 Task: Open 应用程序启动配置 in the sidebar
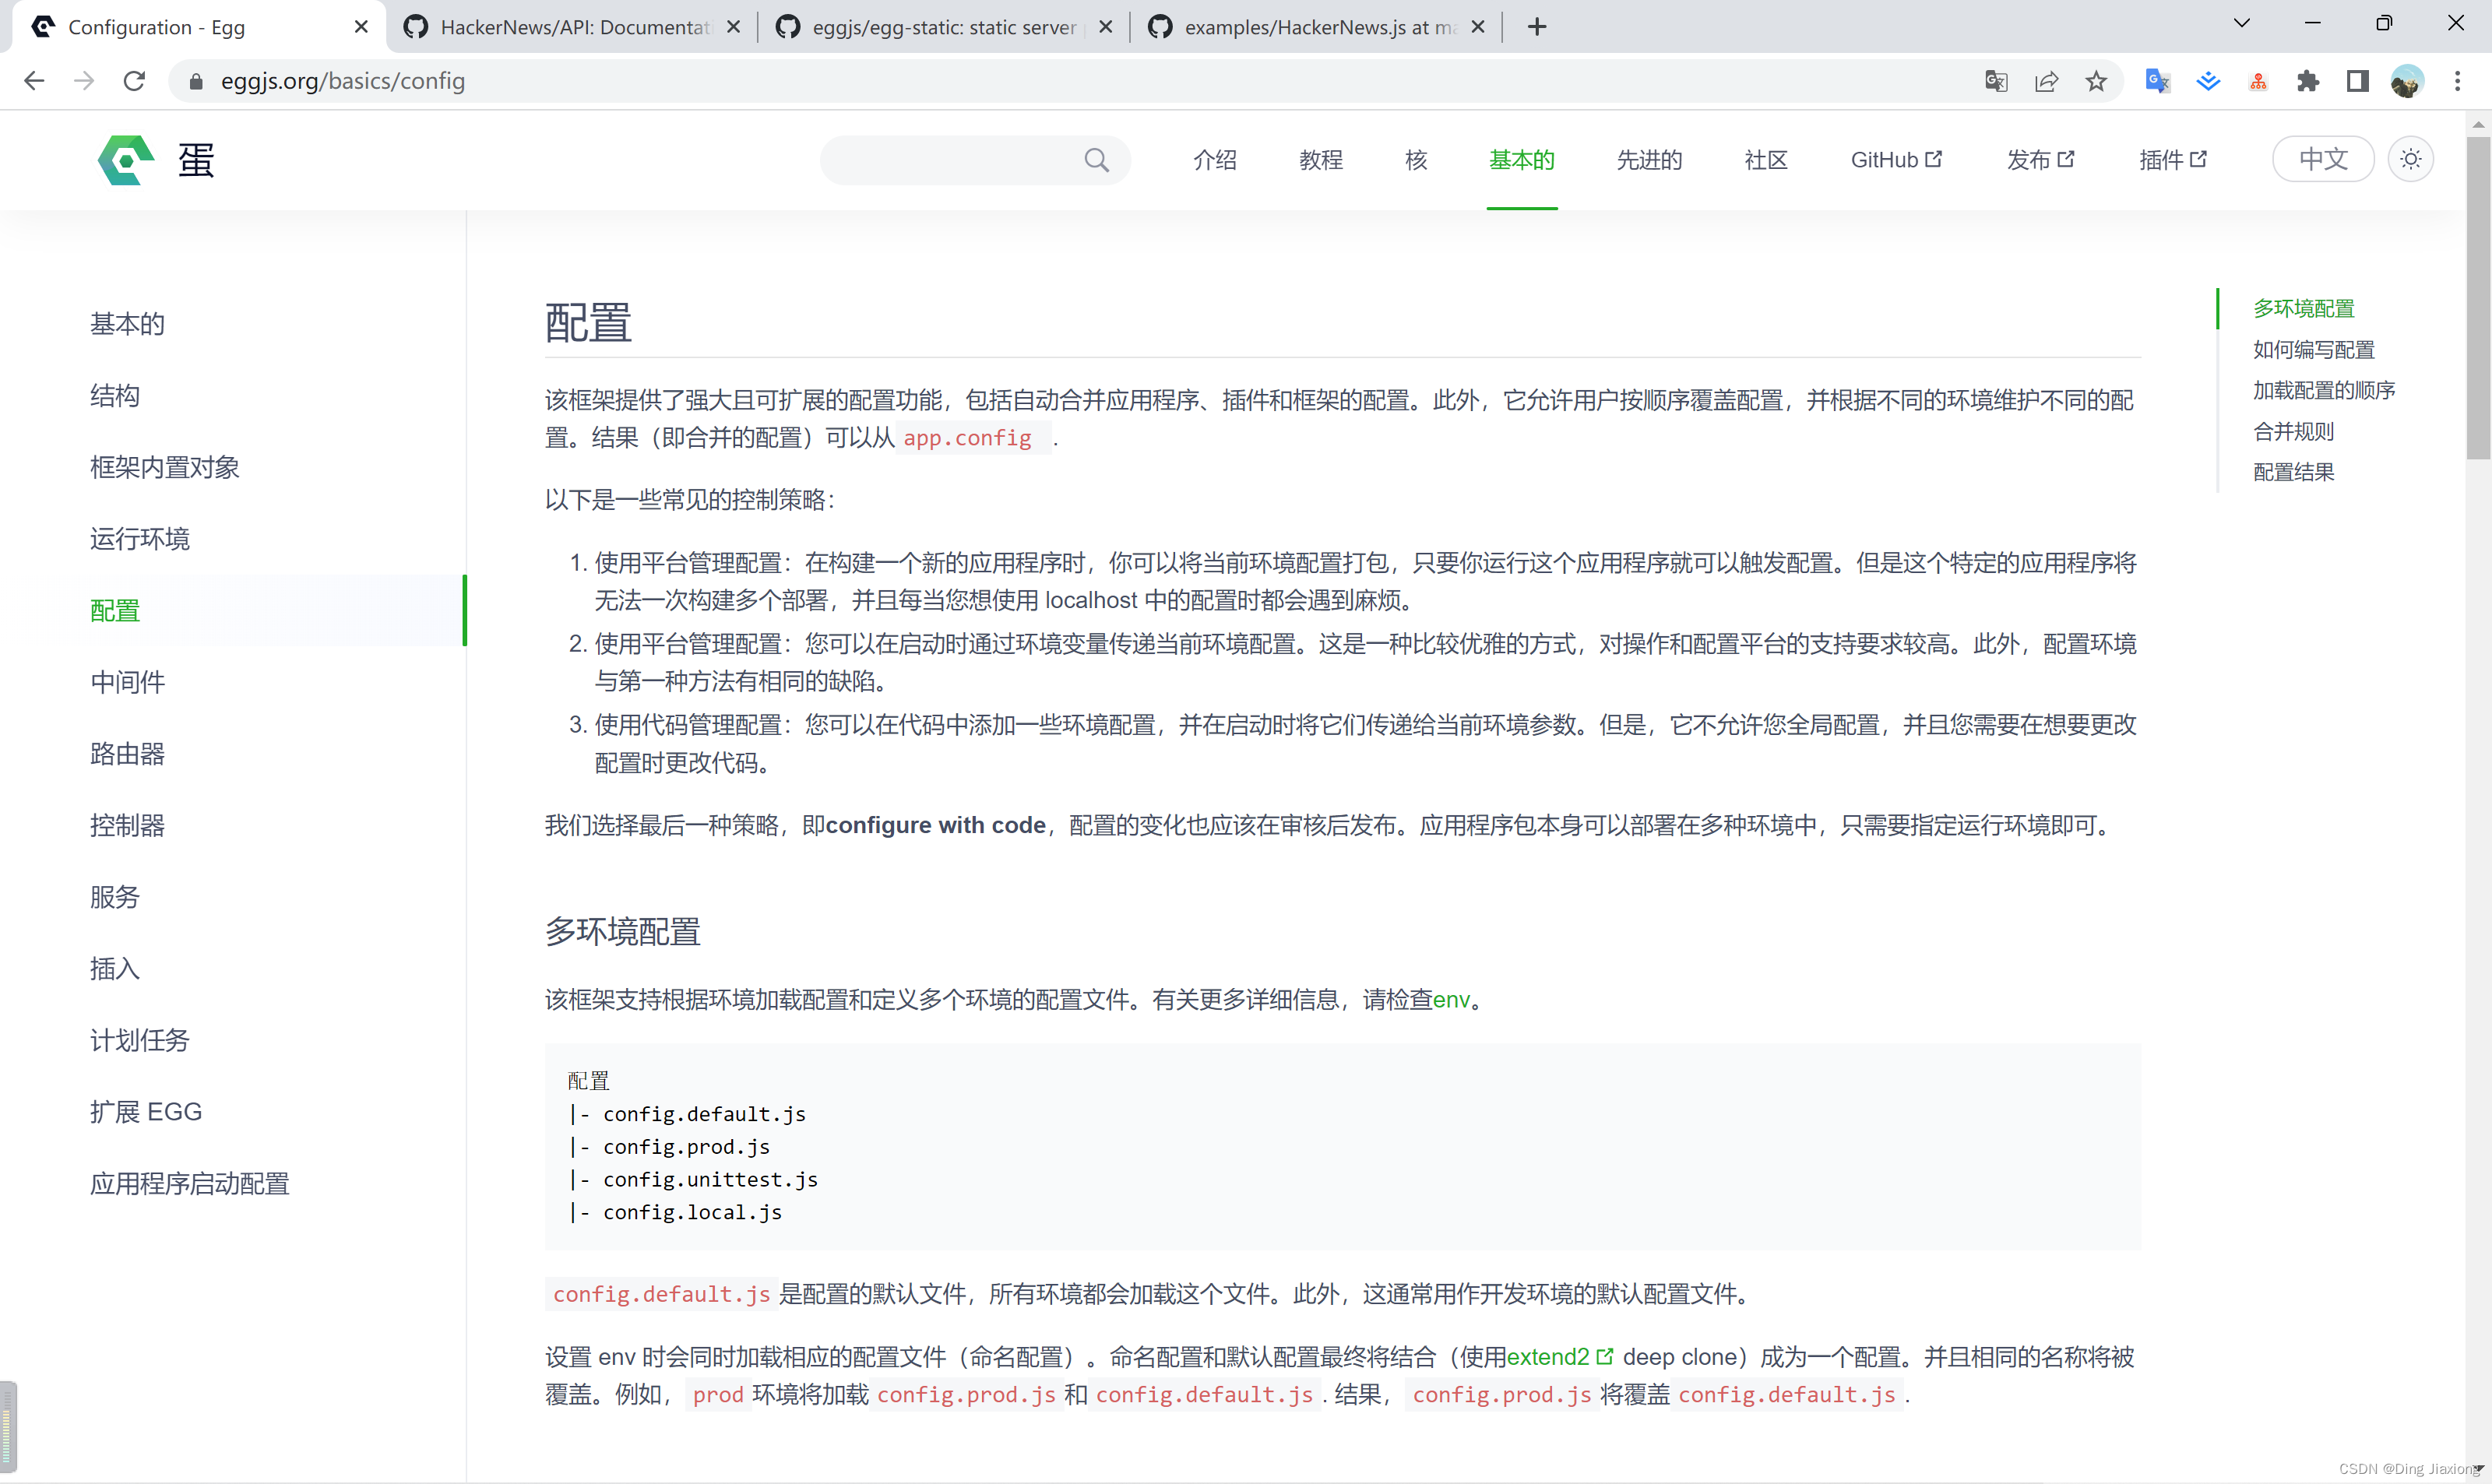click(x=190, y=1184)
